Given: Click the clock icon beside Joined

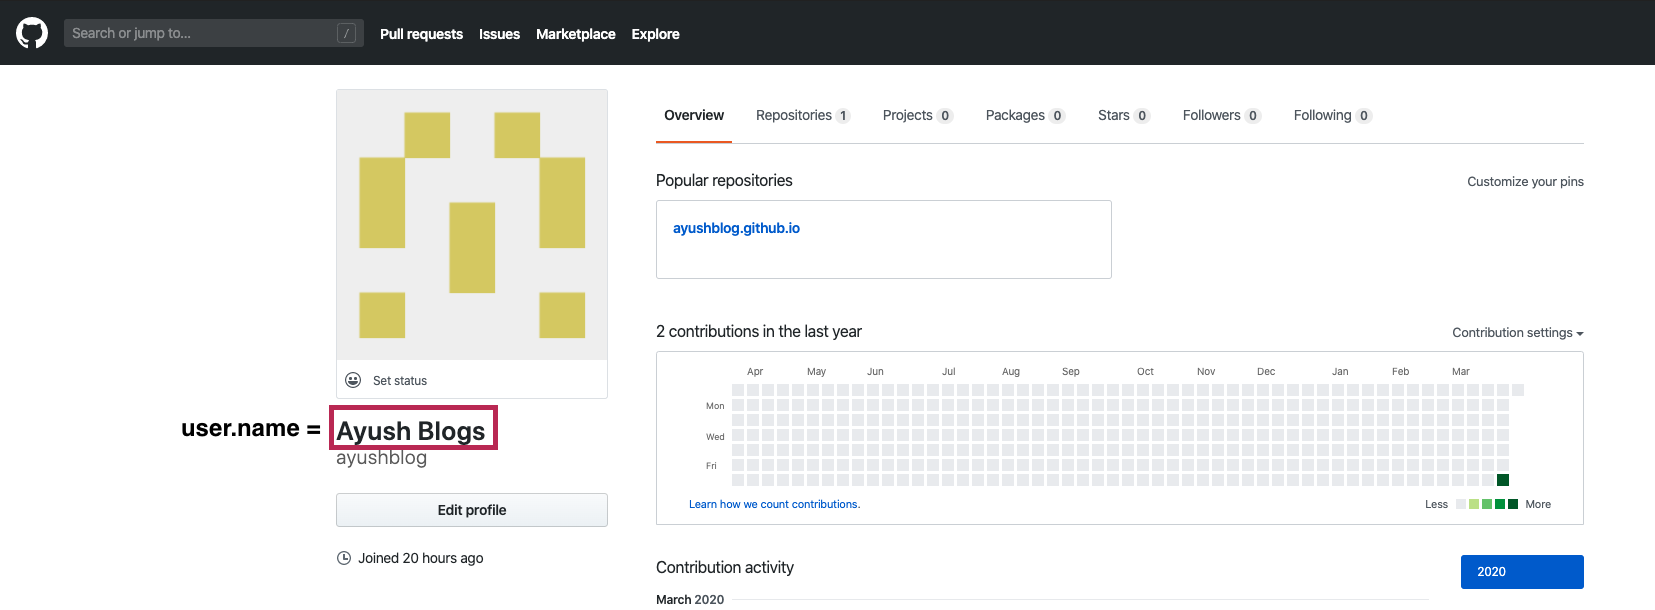Looking at the screenshot, I should pyautogui.click(x=344, y=558).
